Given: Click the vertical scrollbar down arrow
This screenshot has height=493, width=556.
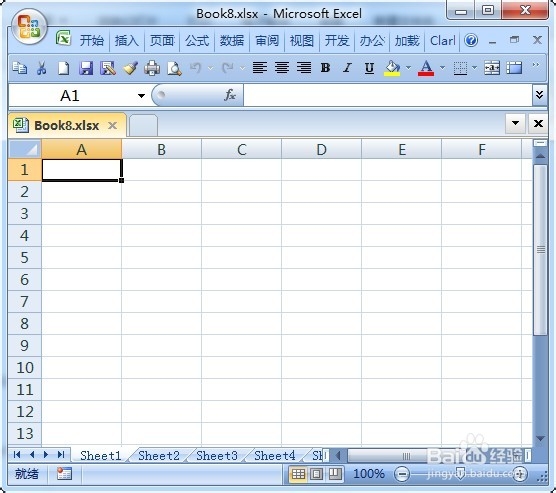Looking at the screenshot, I should [540, 439].
